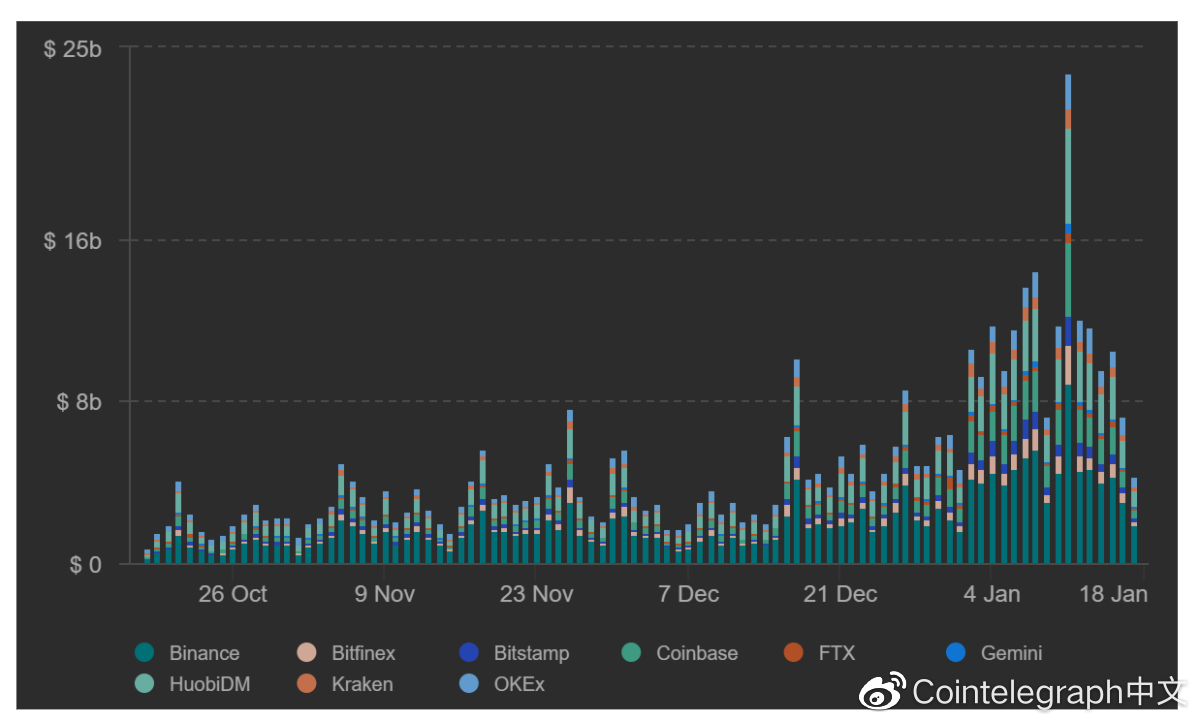Toggle the Coinbase series label
Screen dimensions: 1199x724
[x=697, y=654]
